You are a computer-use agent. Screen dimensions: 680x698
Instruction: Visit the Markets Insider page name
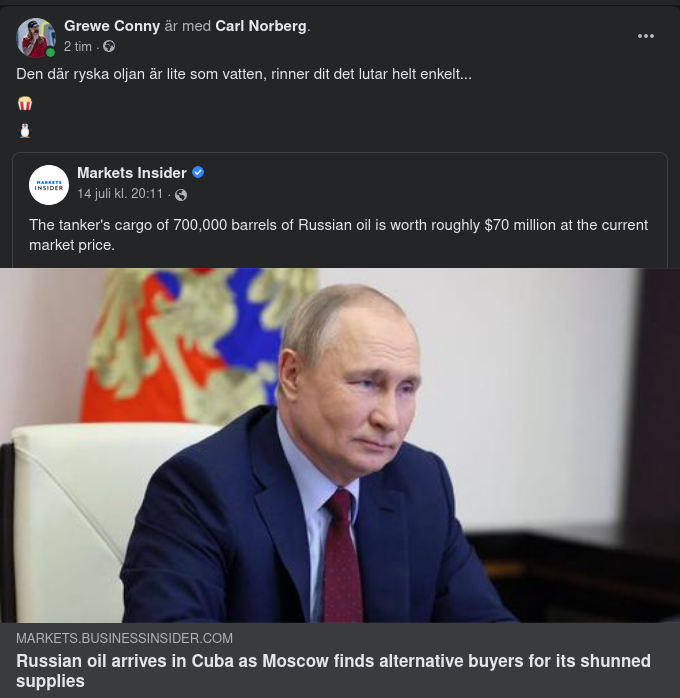pyautogui.click(x=132, y=173)
